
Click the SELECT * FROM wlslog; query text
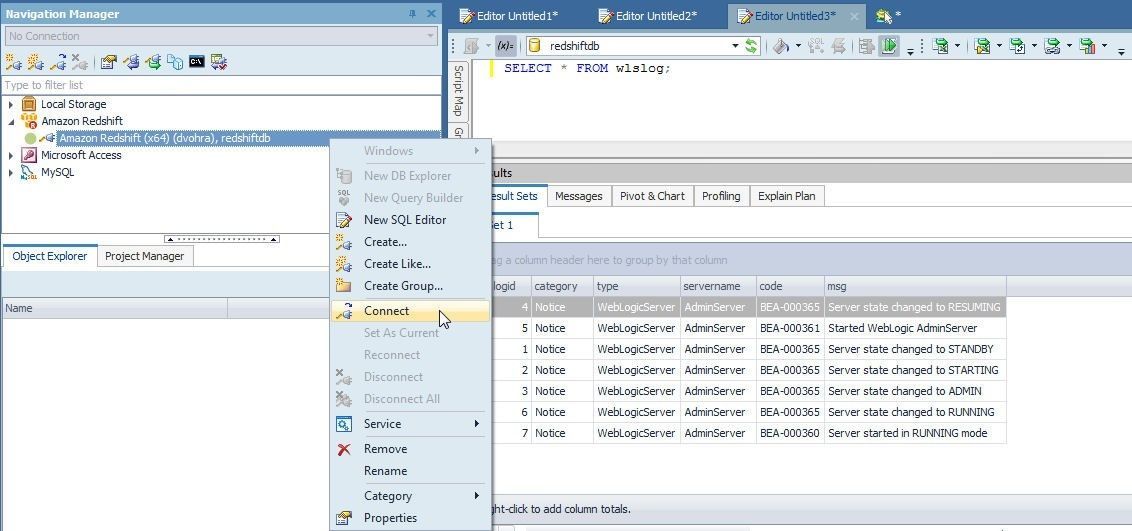coord(587,68)
